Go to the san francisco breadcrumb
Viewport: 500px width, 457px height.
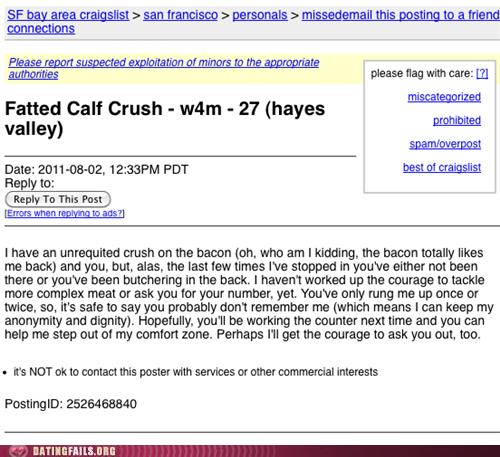[x=180, y=15]
